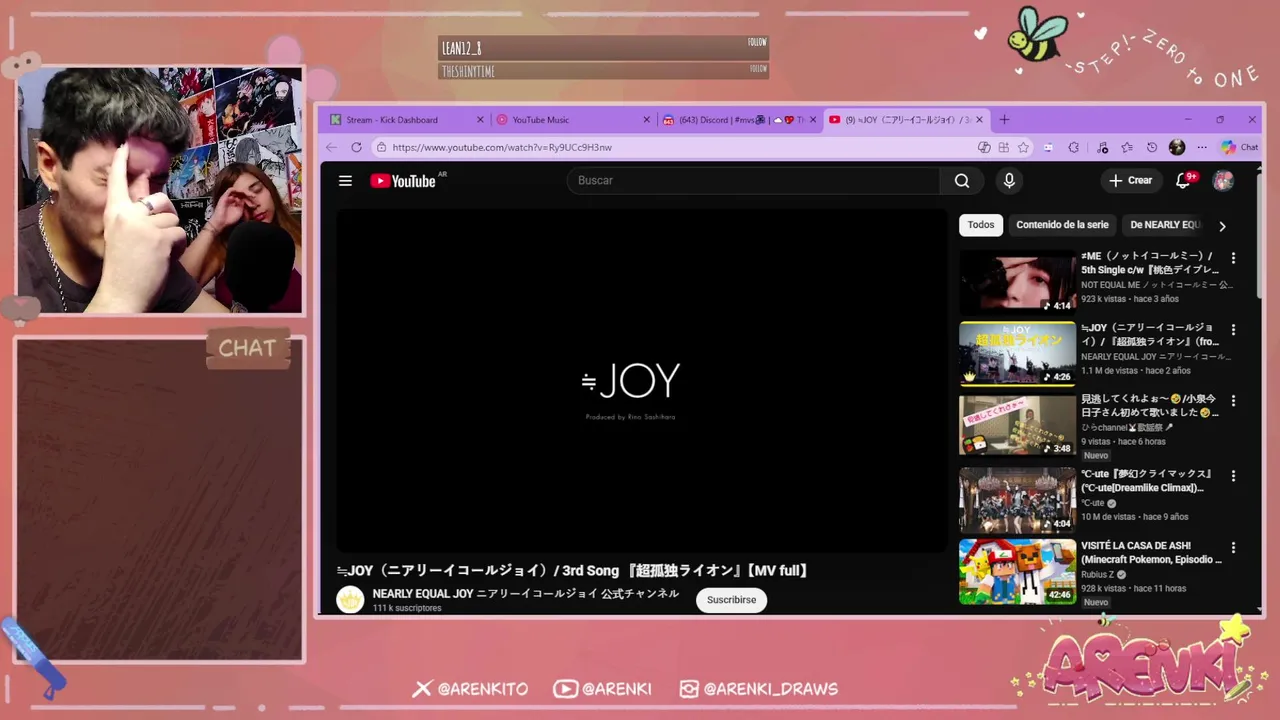This screenshot has width=1280, height=720.
Task: Click the °C-ute channel name
Action: [x=1092, y=503]
